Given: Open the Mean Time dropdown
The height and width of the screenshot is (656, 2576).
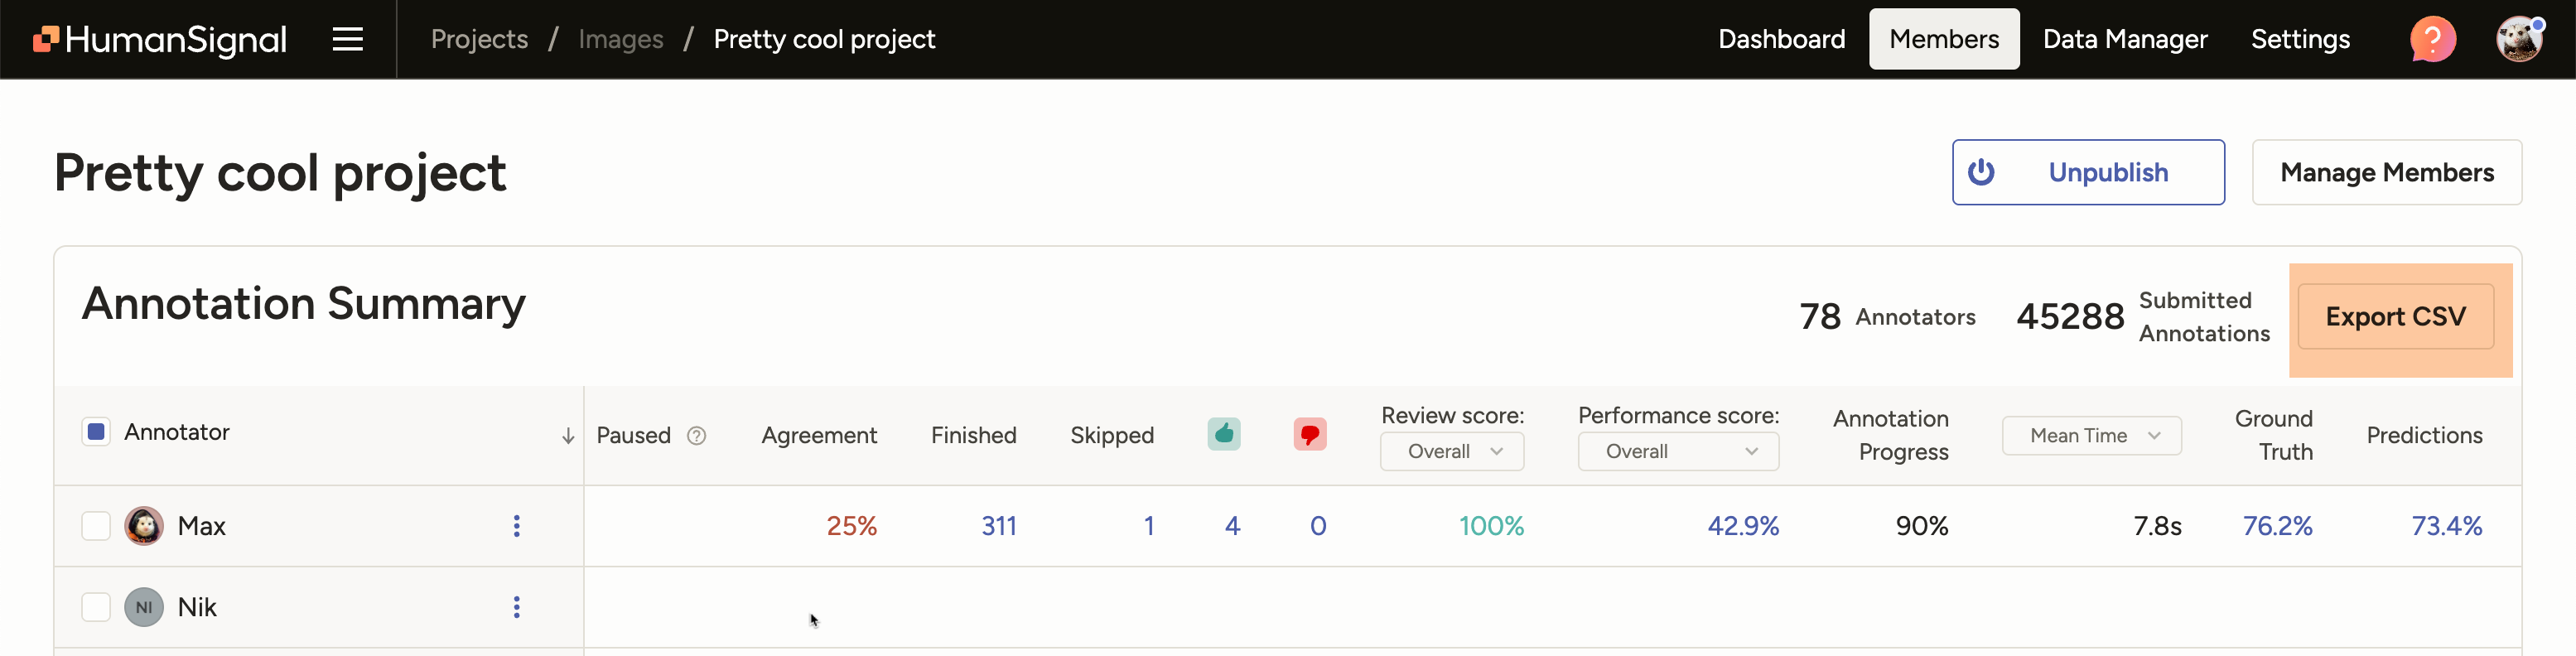Looking at the screenshot, I should (2091, 435).
